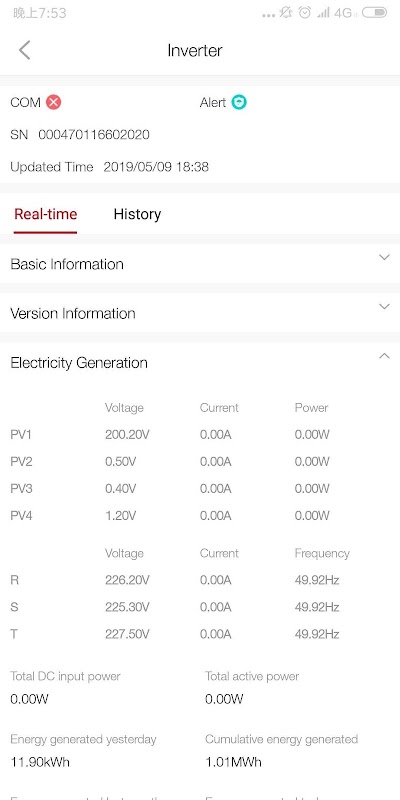Switch to the History tab
Screen dimensions: 400x800
[x=137, y=214]
